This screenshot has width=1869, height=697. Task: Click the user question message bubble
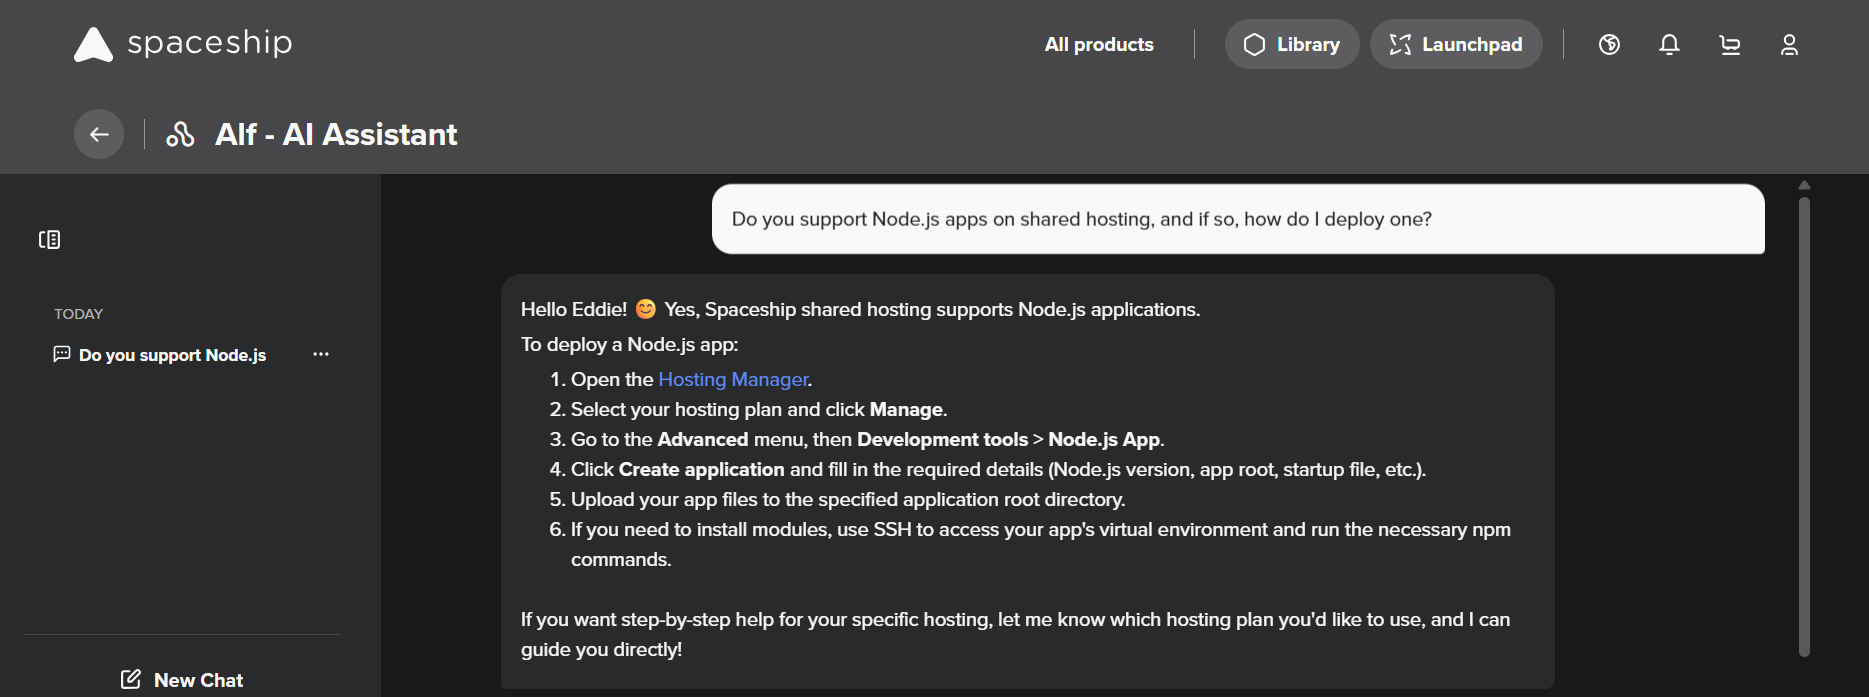click(1238, 219)
